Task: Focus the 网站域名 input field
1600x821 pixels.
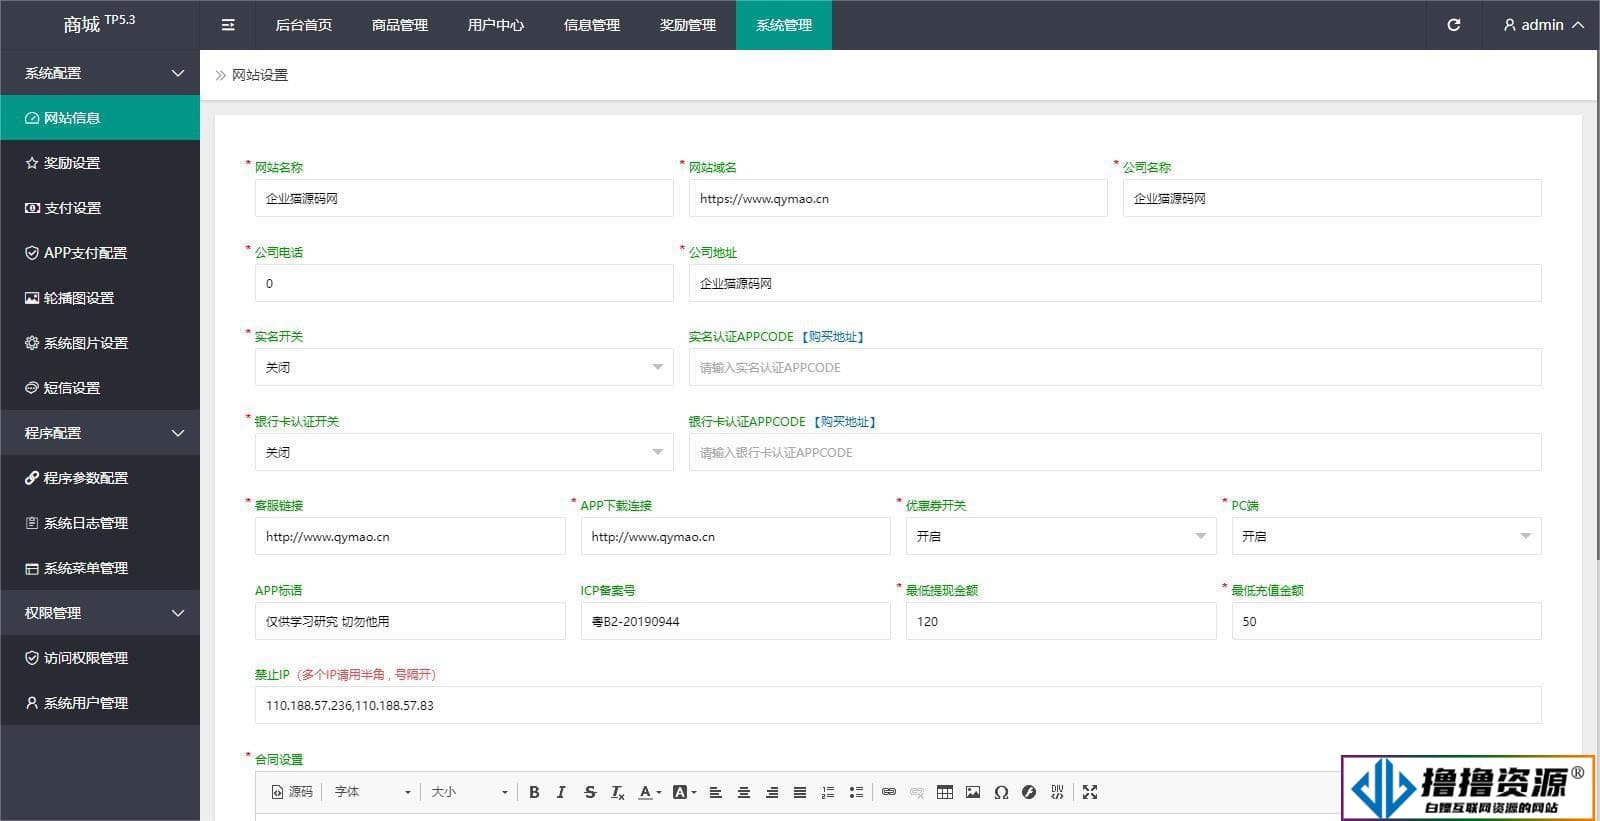Action: click(898, 198)
